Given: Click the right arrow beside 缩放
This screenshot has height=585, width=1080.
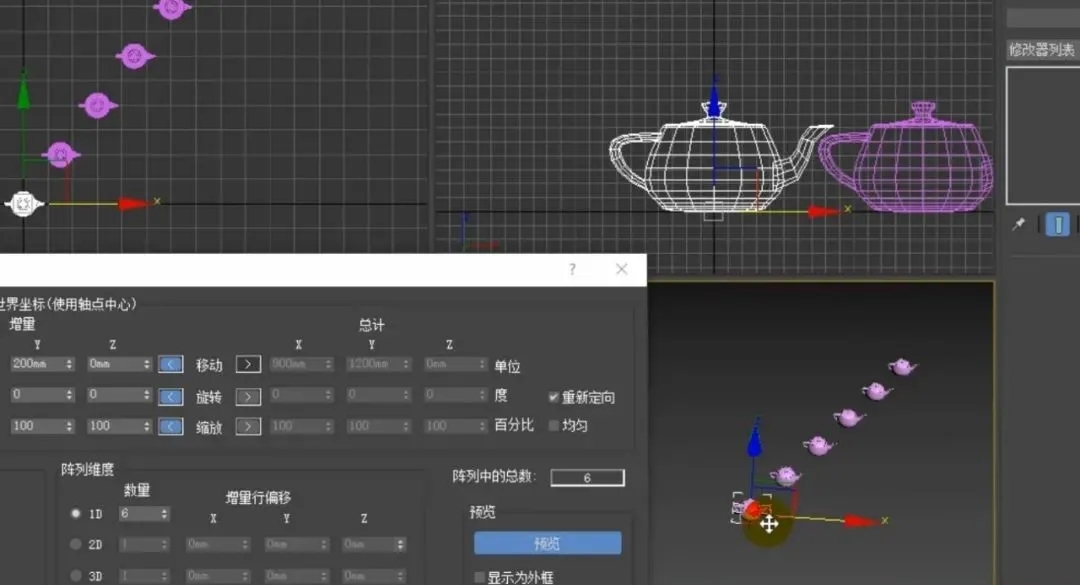Looking at the screenshot, I should 248,427.
